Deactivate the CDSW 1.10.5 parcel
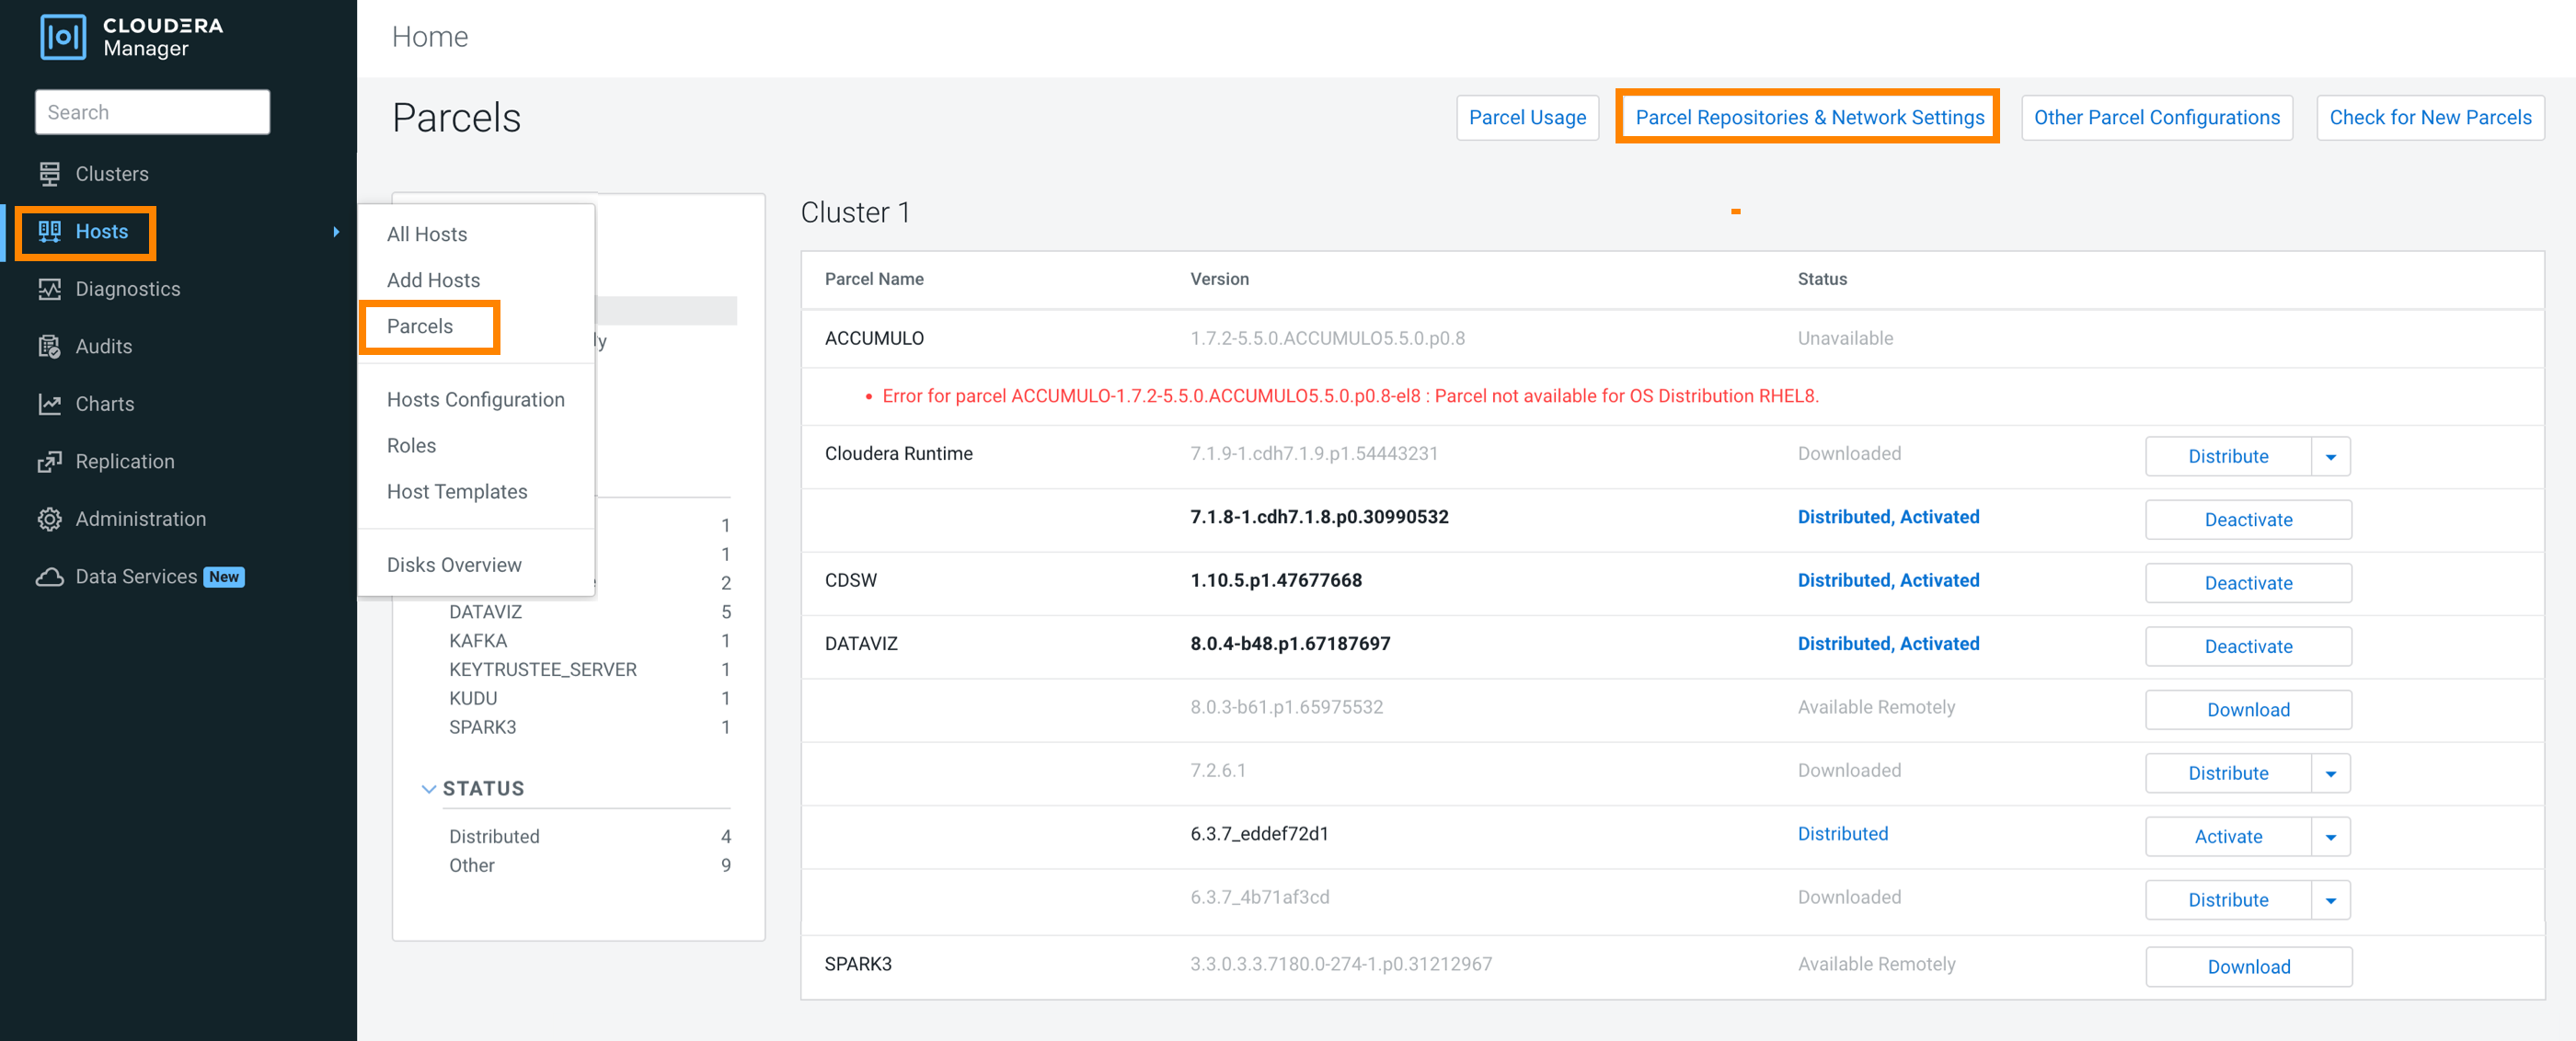The width and height of the screenshot is (2576, 1041). point(2248,584)
